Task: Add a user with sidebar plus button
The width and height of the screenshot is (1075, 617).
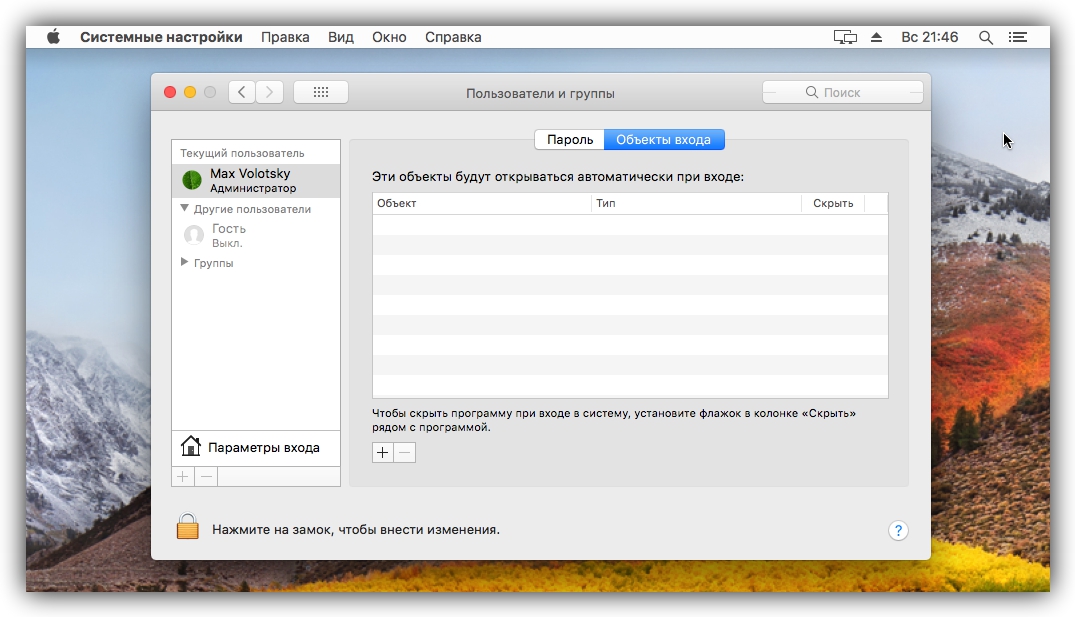Action: click(x=183, y=476)
